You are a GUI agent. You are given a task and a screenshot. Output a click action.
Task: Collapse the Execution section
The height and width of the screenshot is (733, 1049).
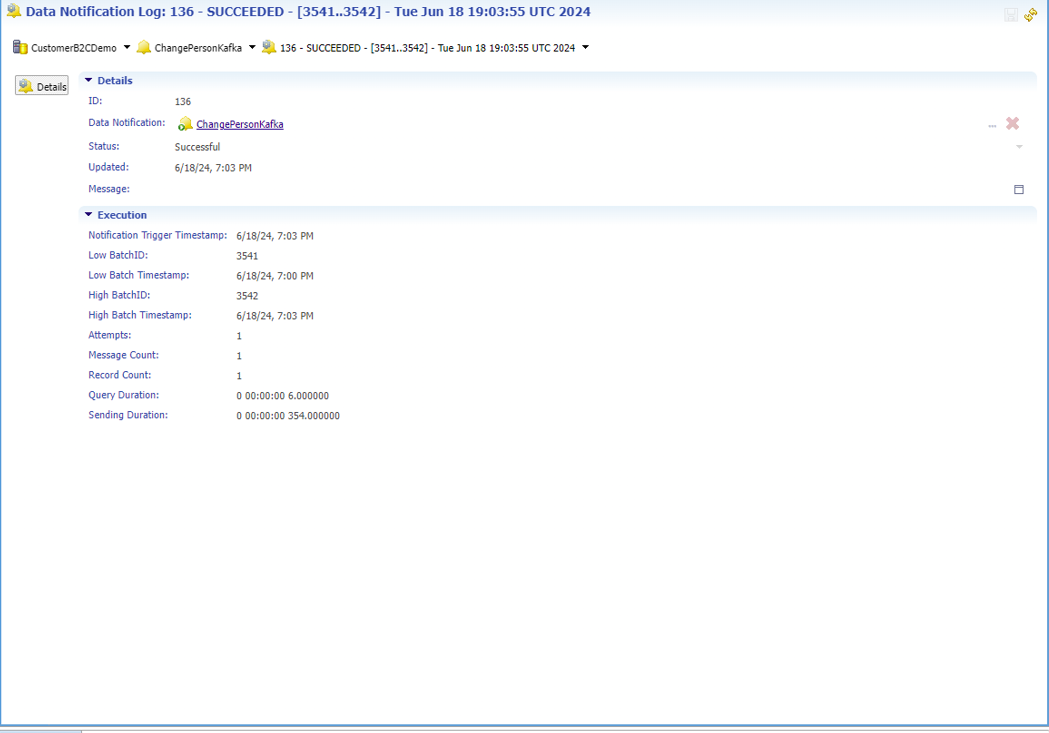click(88, 215)
